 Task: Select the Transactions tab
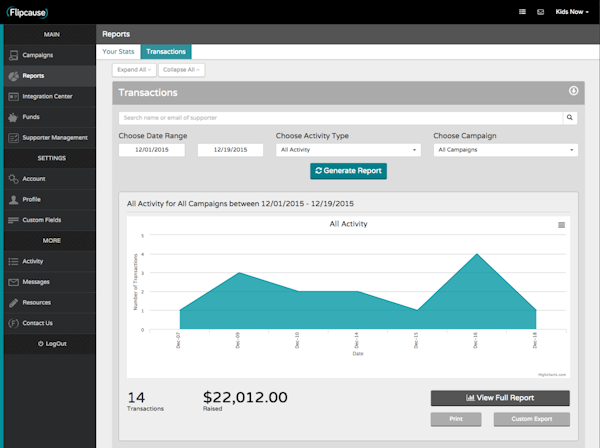pos(166,50)
